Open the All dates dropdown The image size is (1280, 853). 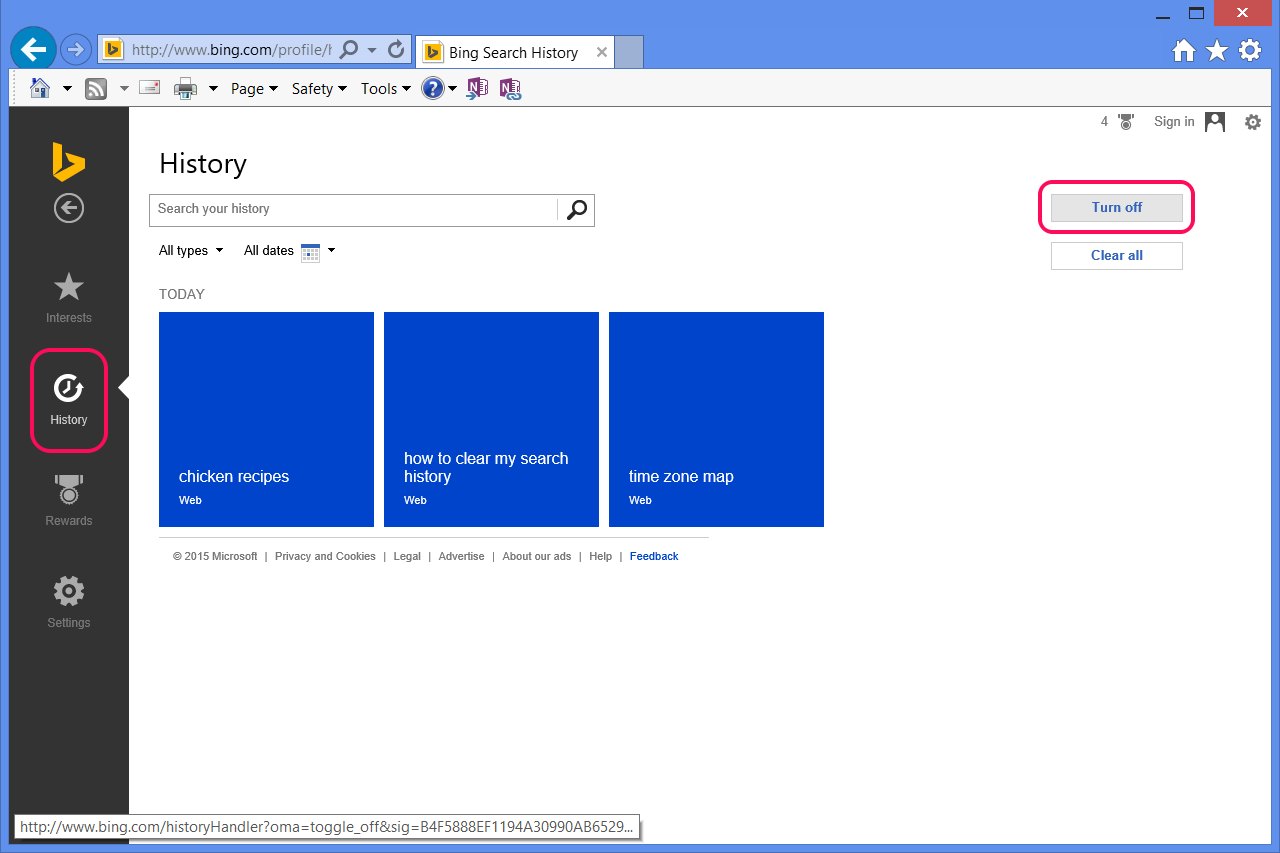(289, 251)
